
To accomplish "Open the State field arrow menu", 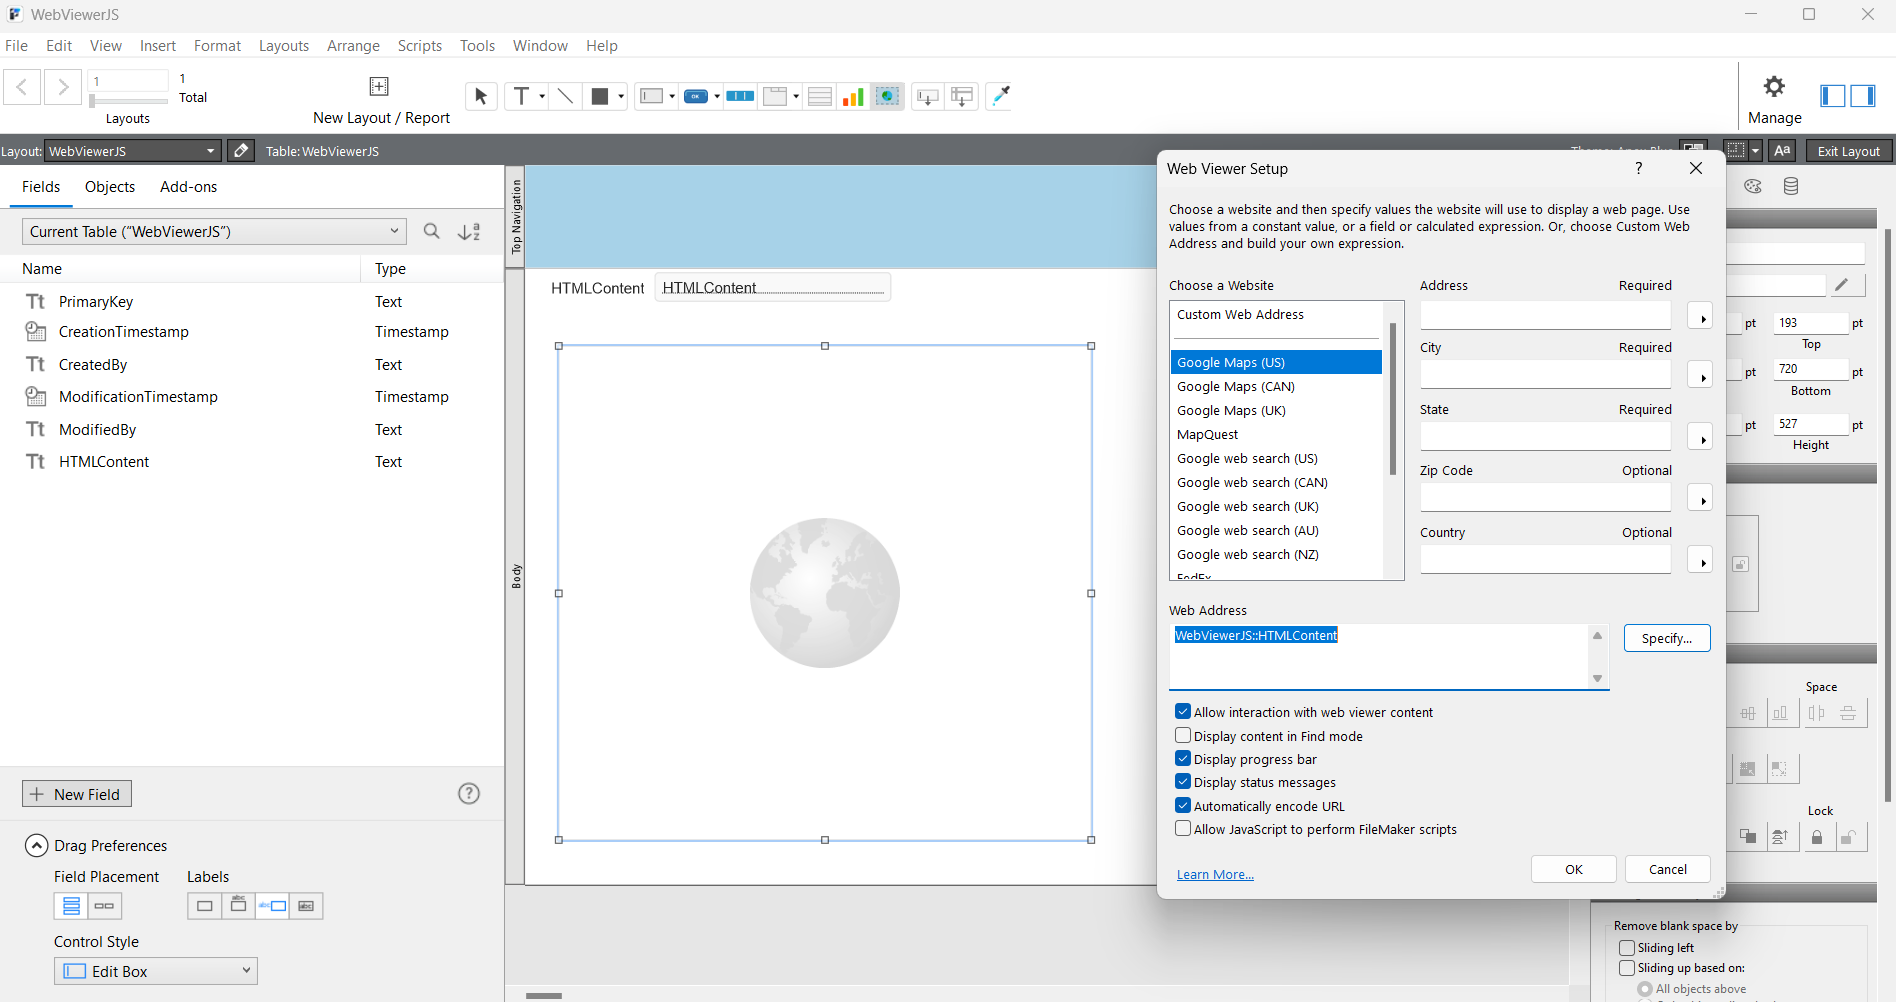I will [x=1700, y=438].
